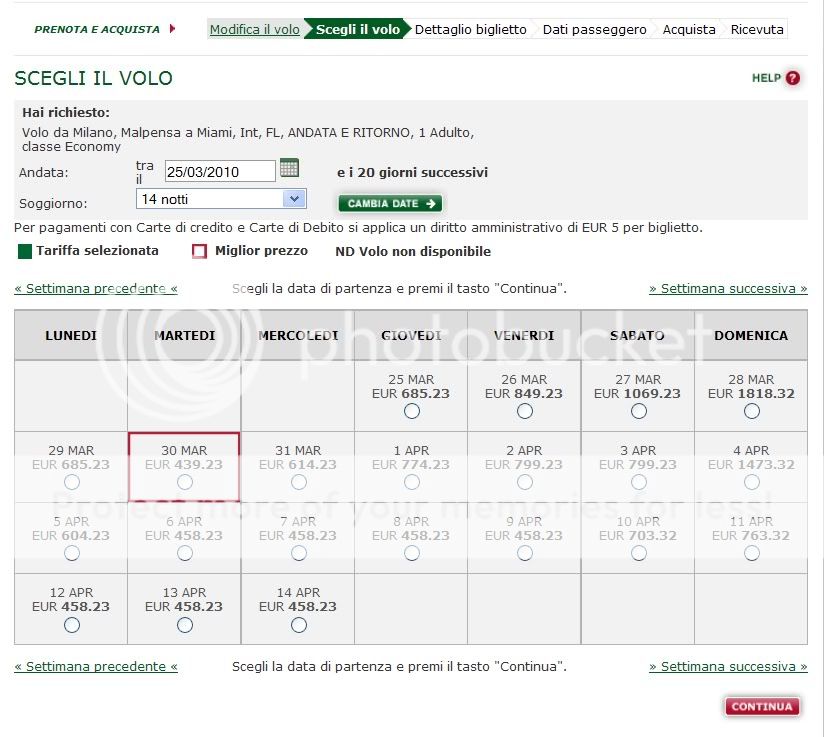Select the 13 APR departure radio button

(185, 625)
